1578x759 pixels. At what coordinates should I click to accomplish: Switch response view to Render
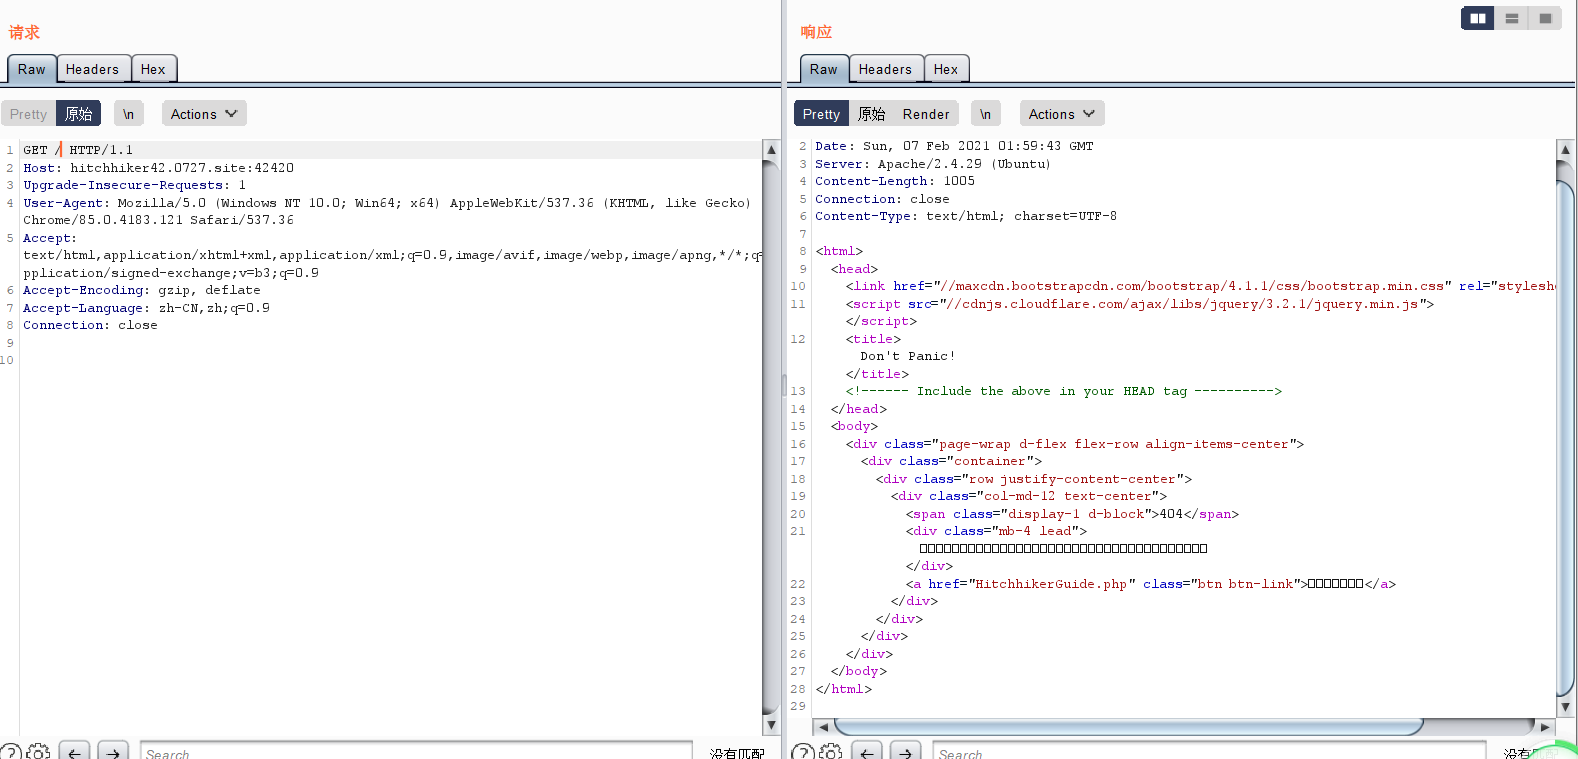pyautogui.click(x=926, y=114)
